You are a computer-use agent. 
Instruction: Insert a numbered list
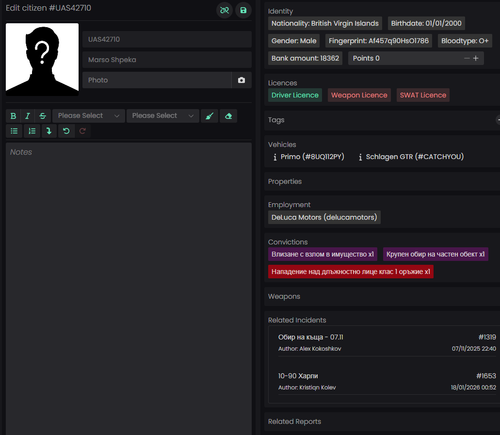tap(32, 131)
